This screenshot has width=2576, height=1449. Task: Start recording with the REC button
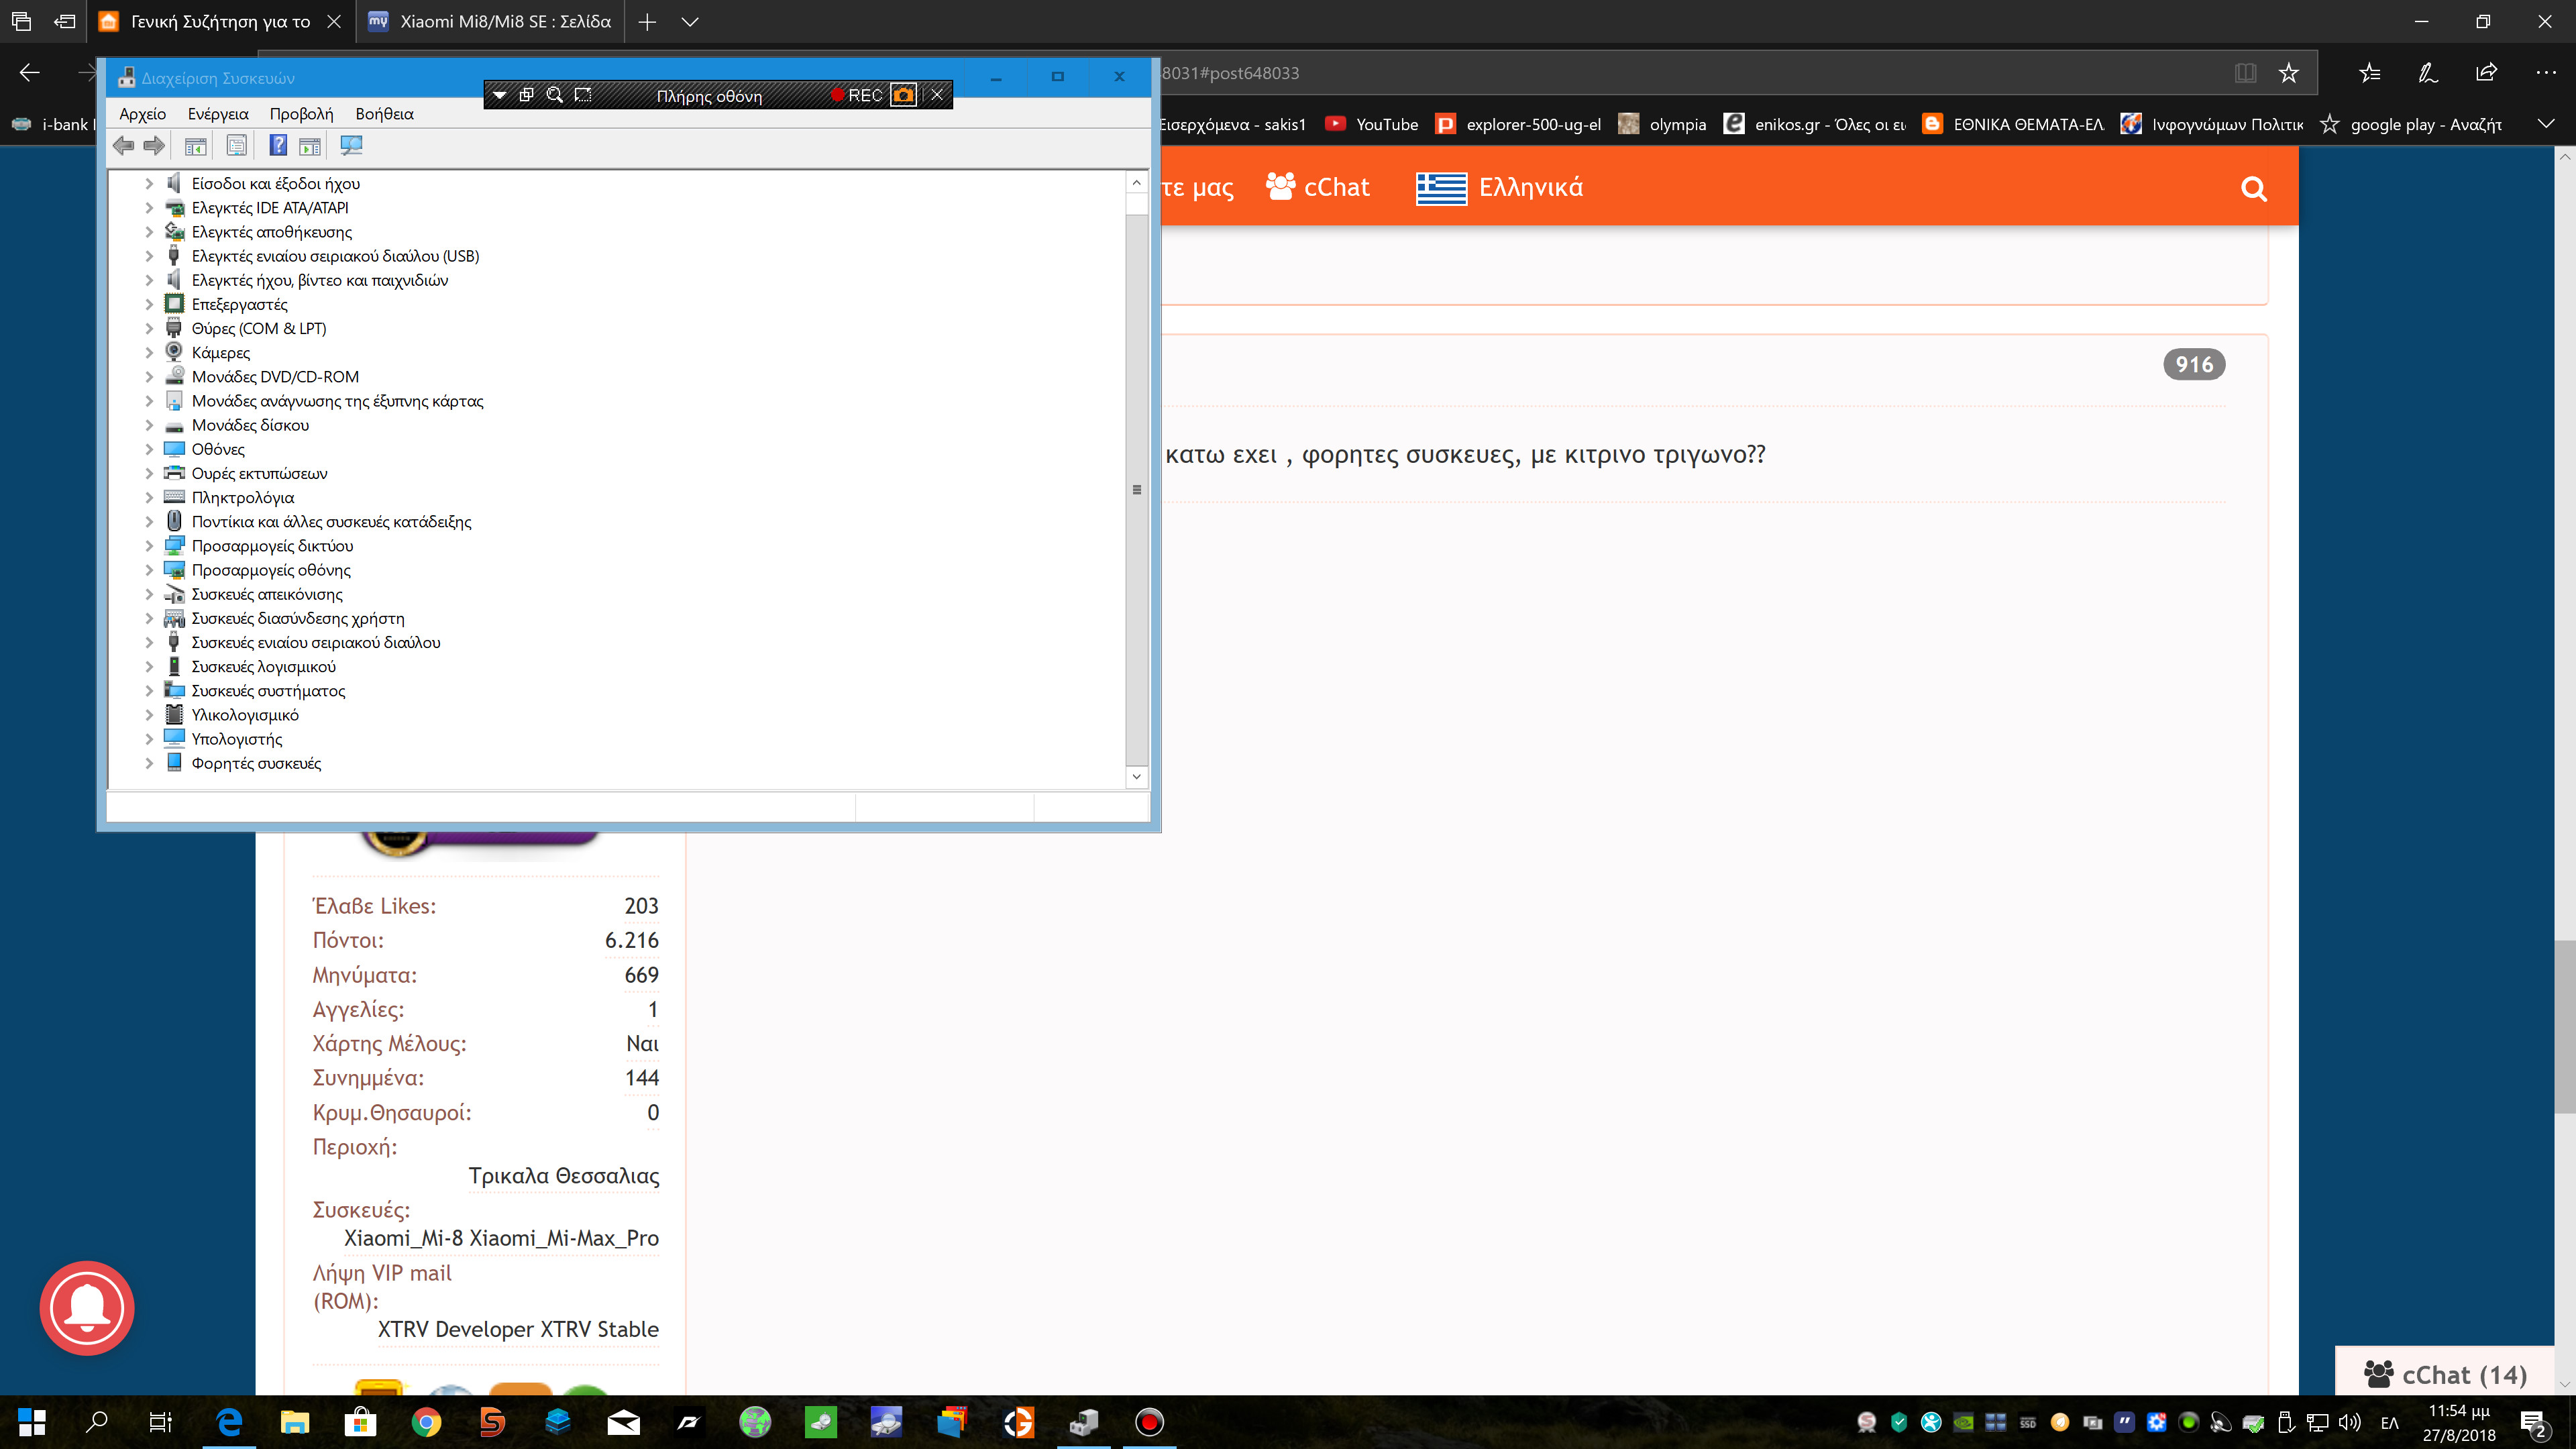tap(857, 95)
